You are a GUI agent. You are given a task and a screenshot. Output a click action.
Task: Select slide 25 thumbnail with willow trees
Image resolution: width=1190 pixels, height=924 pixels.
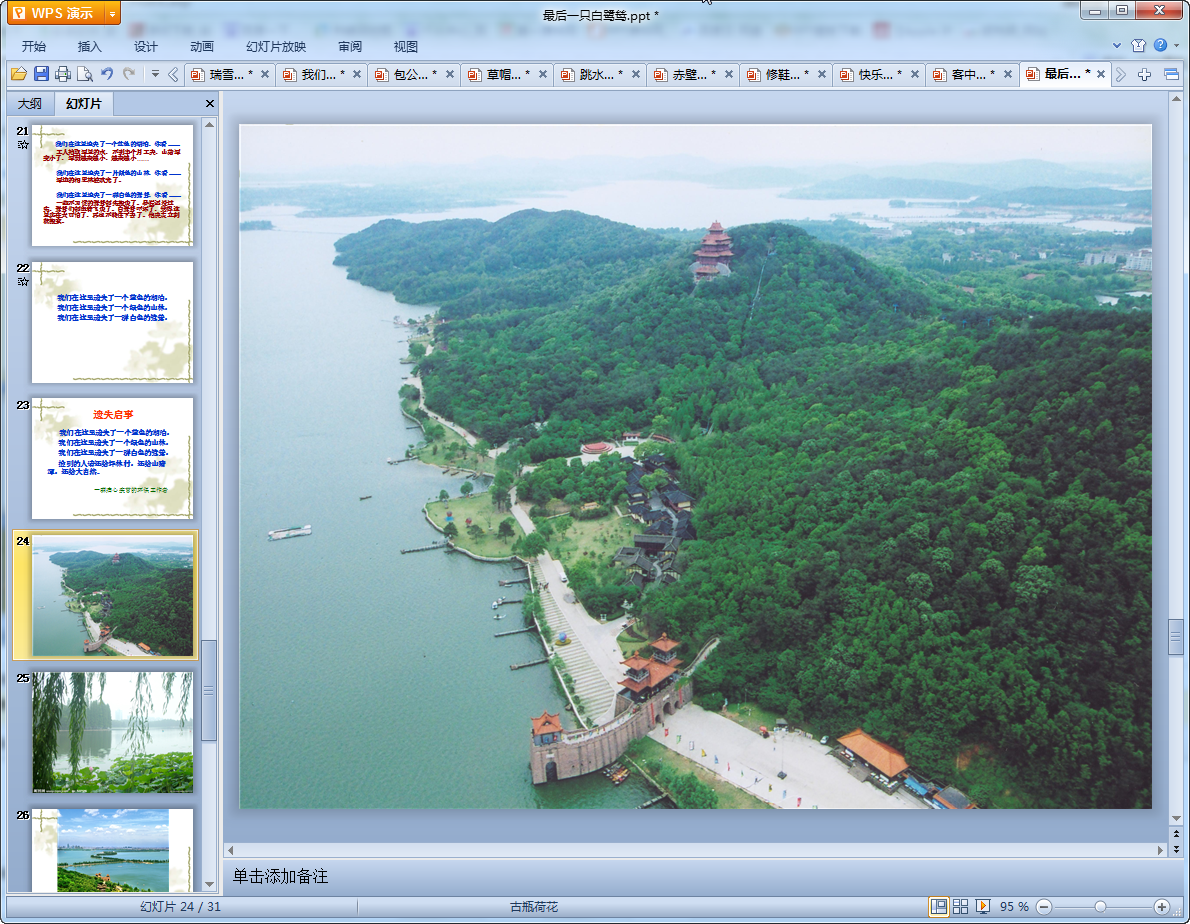(x=112, y=732)
